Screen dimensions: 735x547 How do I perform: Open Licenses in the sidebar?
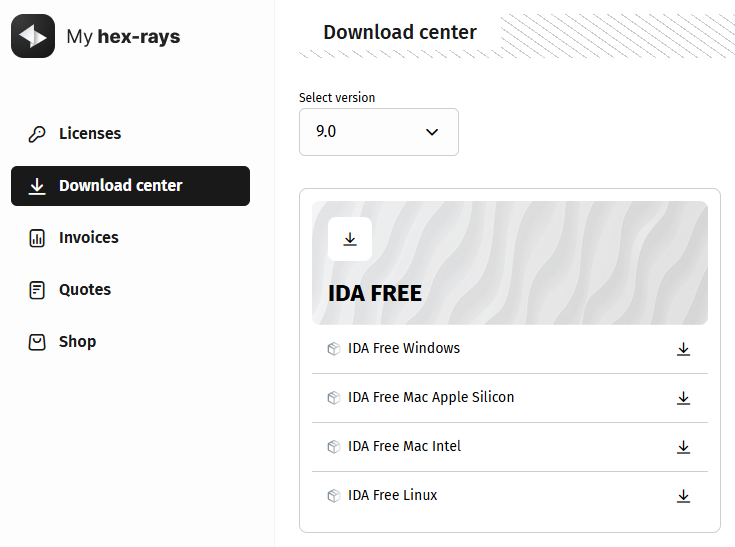point(130,134)
